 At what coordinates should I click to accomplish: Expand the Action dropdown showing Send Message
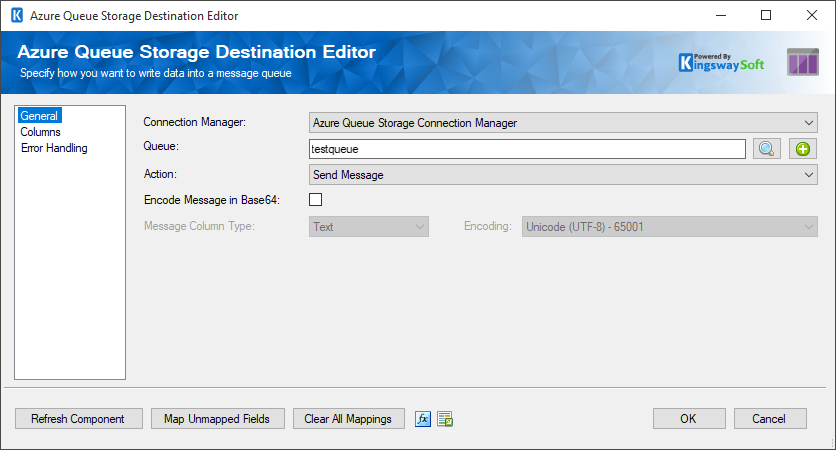tap(563, 175)
